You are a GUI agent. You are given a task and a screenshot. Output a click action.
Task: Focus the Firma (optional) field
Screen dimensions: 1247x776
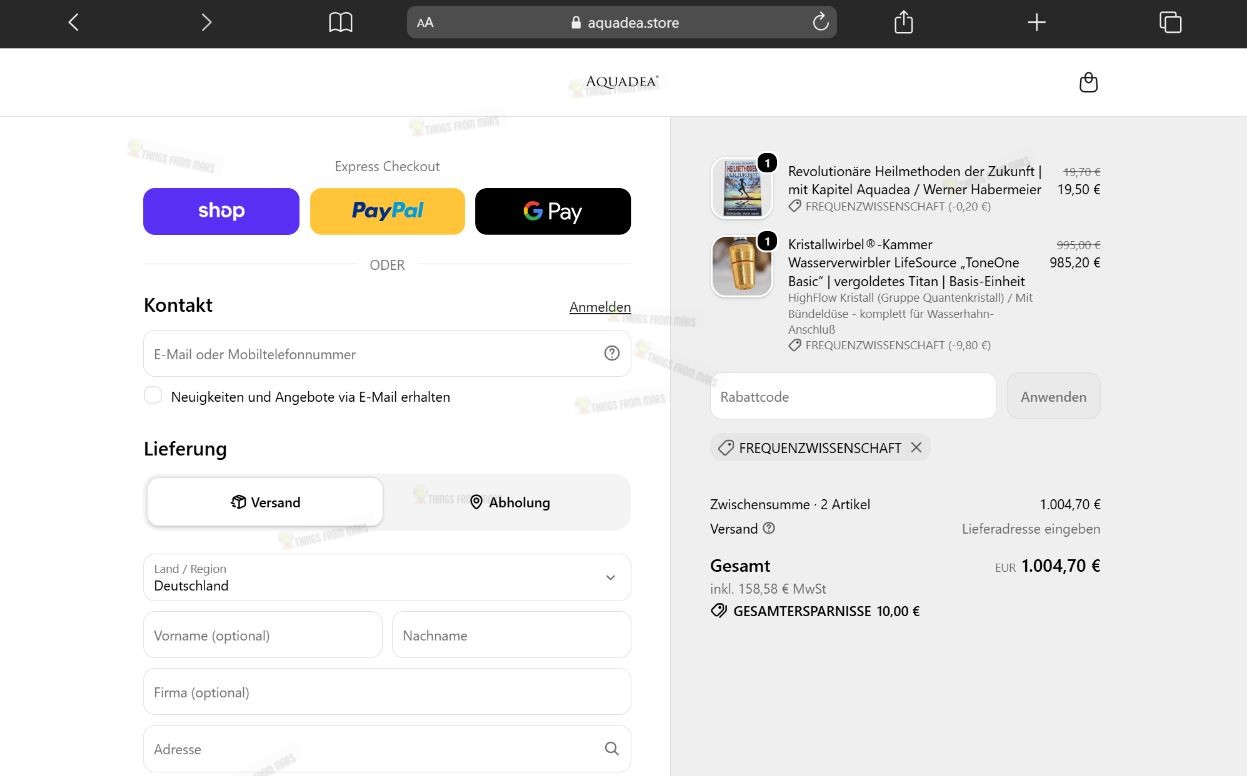click(x=387, y=692)
